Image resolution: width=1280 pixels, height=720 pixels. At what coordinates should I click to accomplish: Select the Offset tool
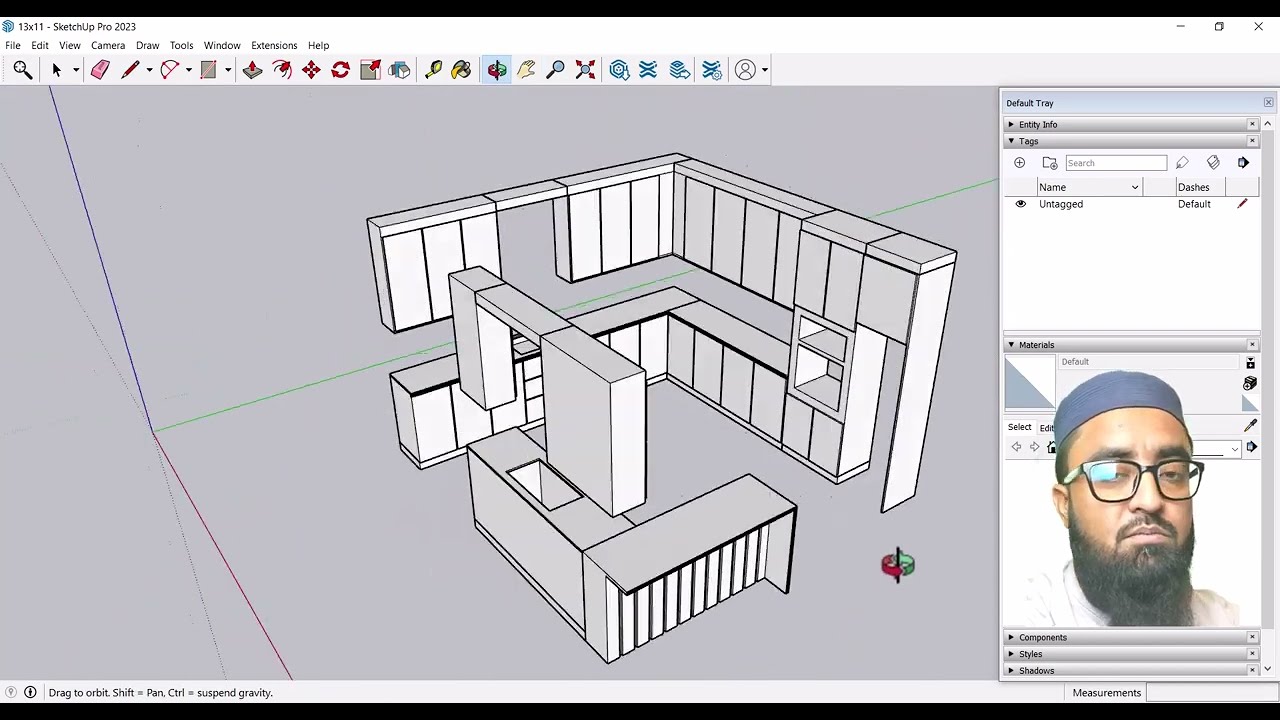pyautogui.click(x=282, y=69)
